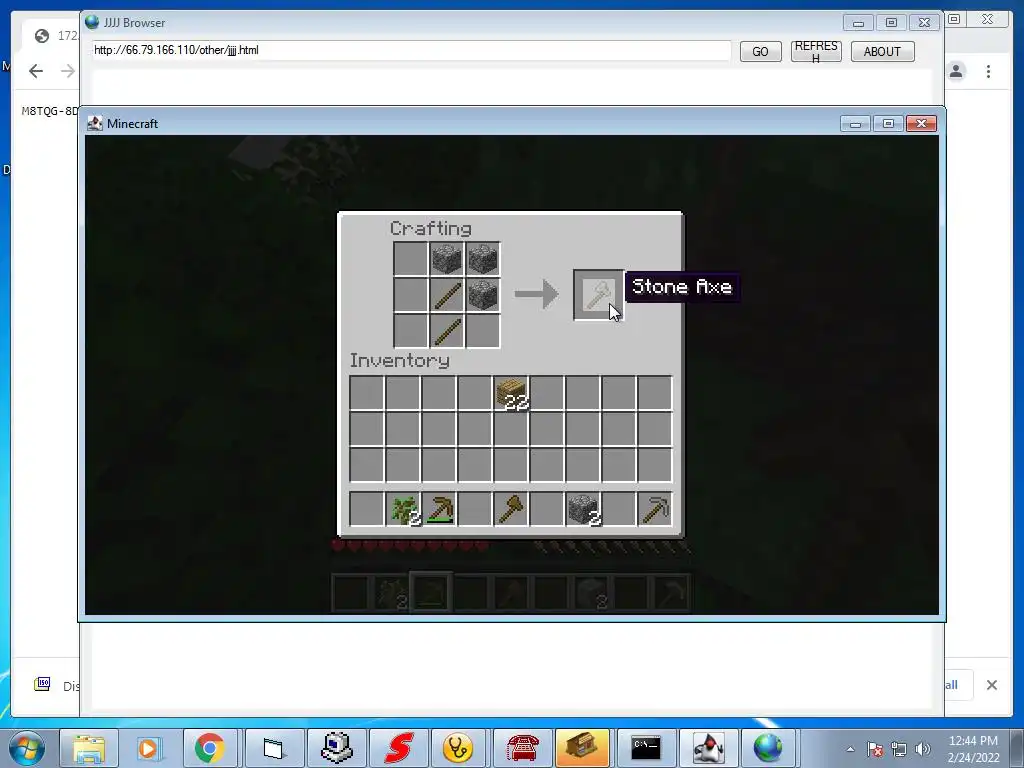Pick up cobblestone in top-middle crafting slot

click(447, 259)
